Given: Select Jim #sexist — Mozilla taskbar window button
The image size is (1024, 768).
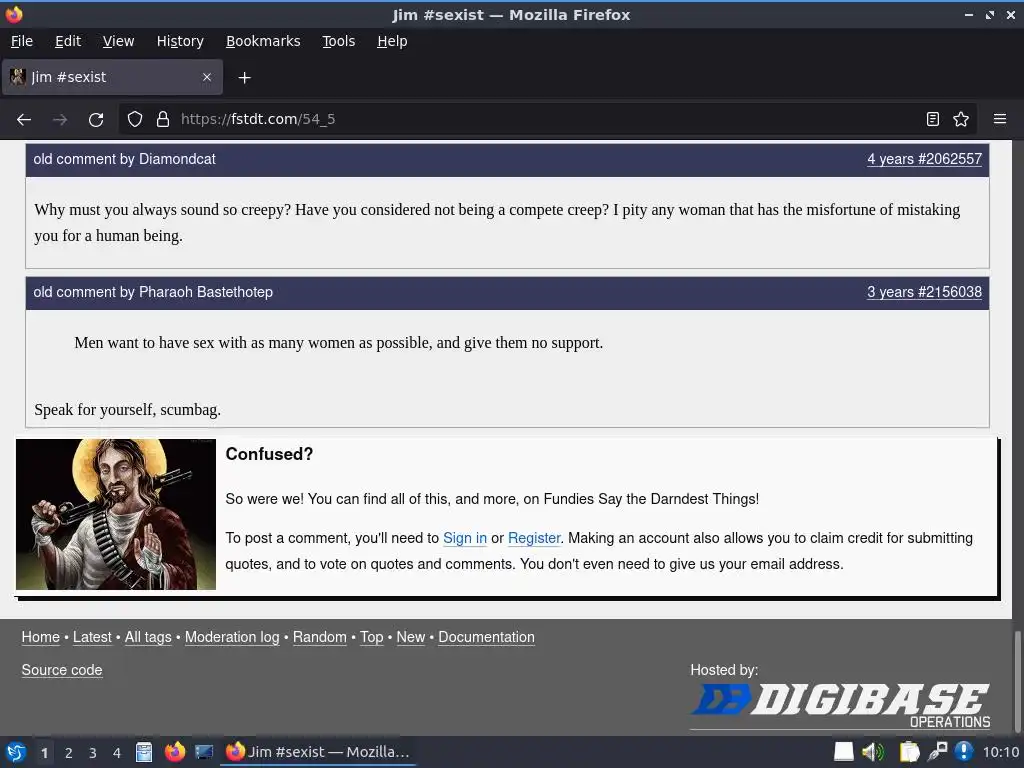Looking at the screenshot, I should (x=319, y=752).
